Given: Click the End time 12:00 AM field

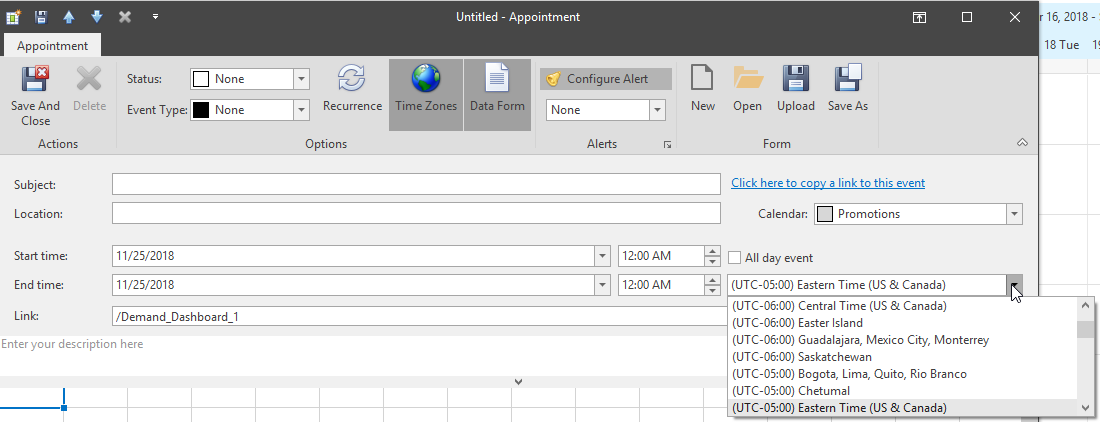Looking at the screenshot, I should click(660, 285).
